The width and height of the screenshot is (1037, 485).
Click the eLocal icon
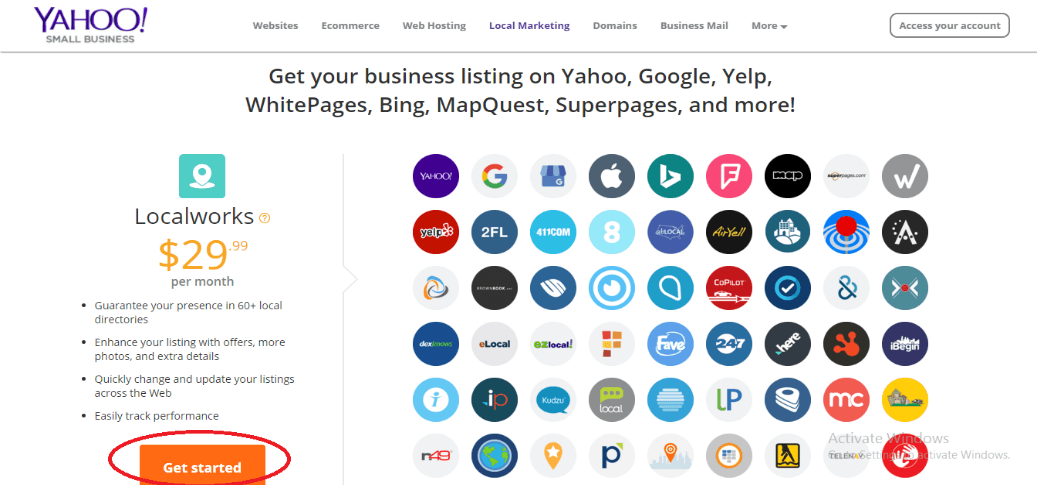pyautogui.click(x=494, y=344)
